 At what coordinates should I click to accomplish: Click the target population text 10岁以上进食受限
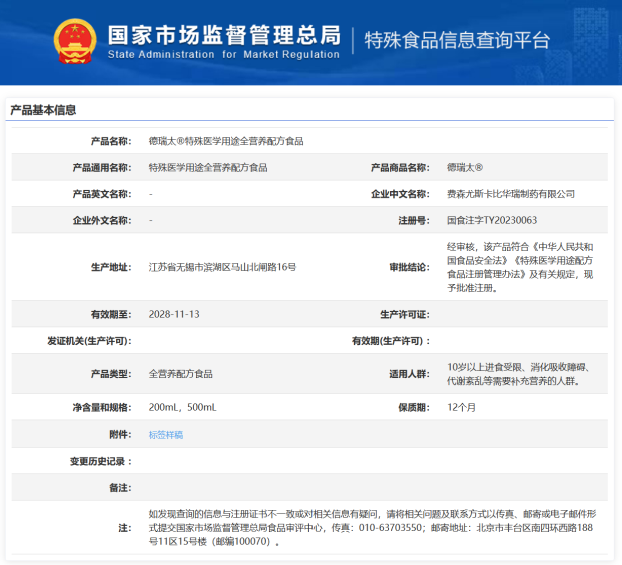pos(520,374)
